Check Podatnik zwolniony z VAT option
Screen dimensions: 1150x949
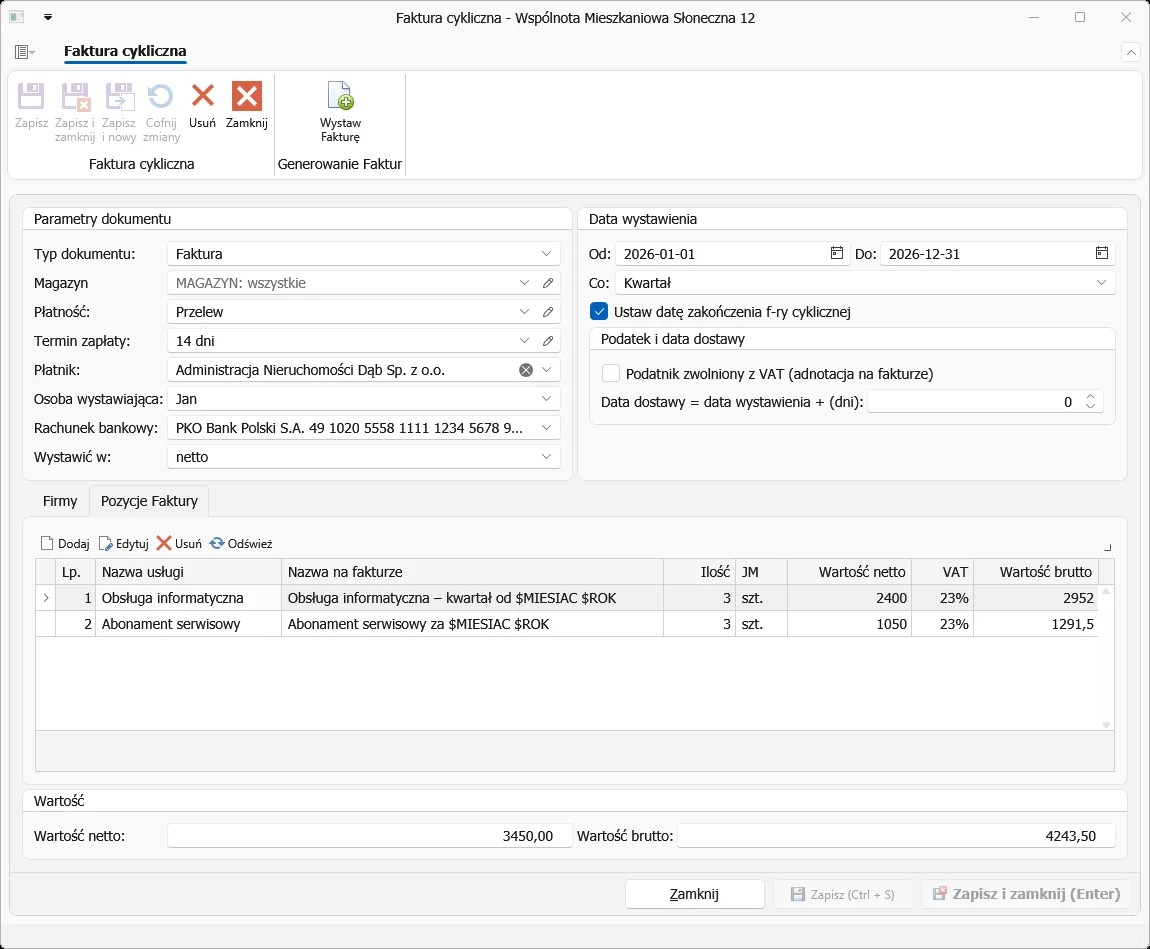pos(611,374)
